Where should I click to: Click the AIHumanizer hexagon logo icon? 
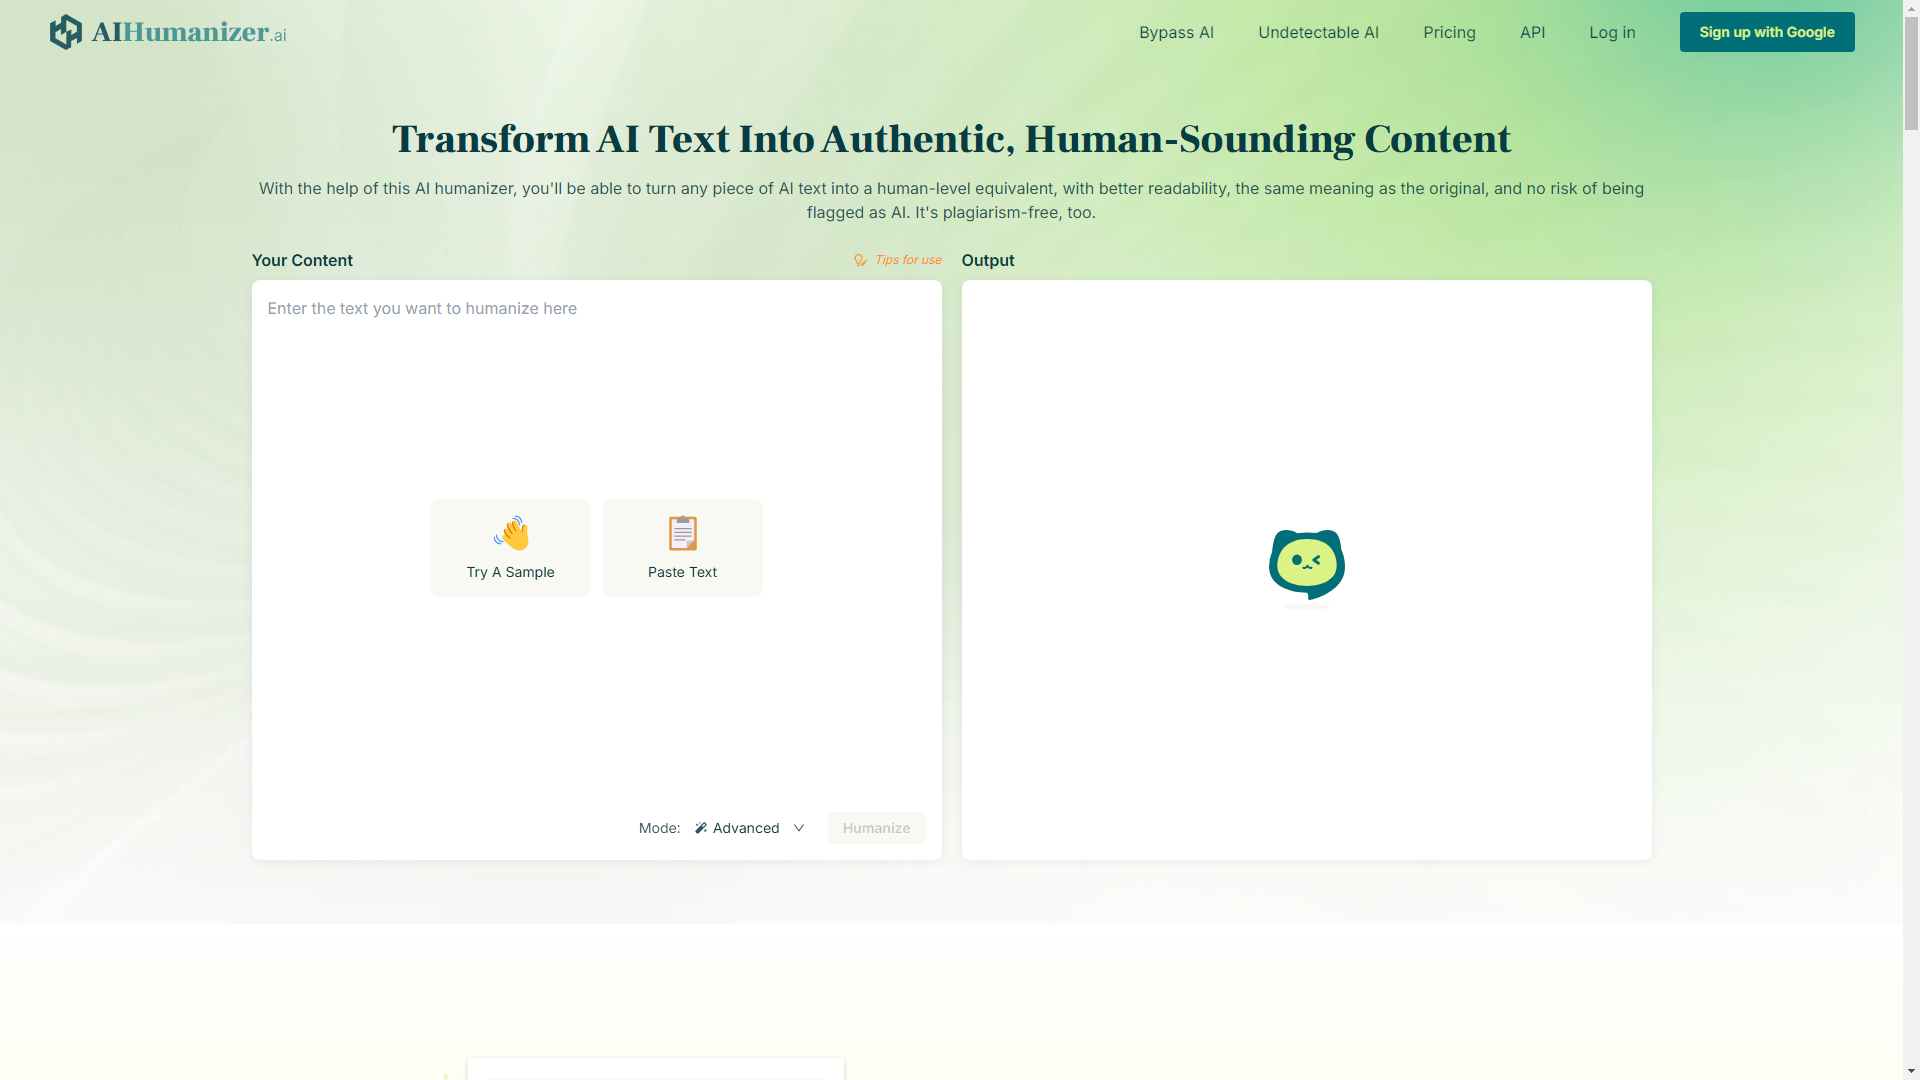pyautogui.click(x=66, y=32)
